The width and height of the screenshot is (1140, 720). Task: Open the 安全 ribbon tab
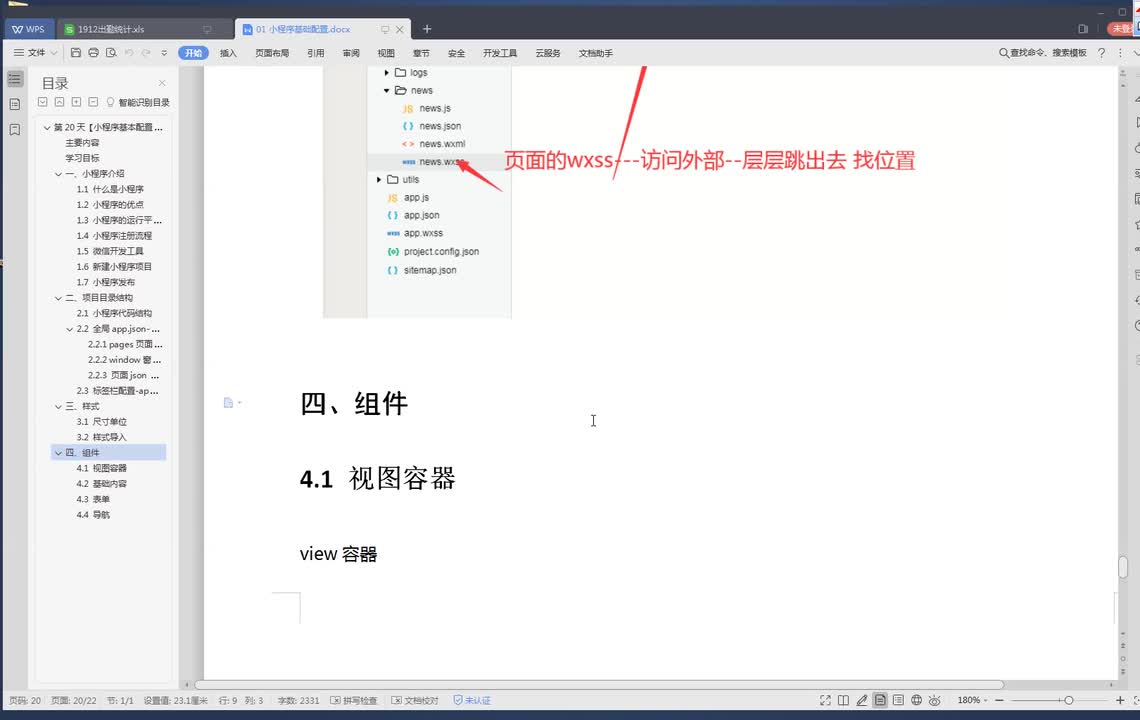tap(457, 53)
